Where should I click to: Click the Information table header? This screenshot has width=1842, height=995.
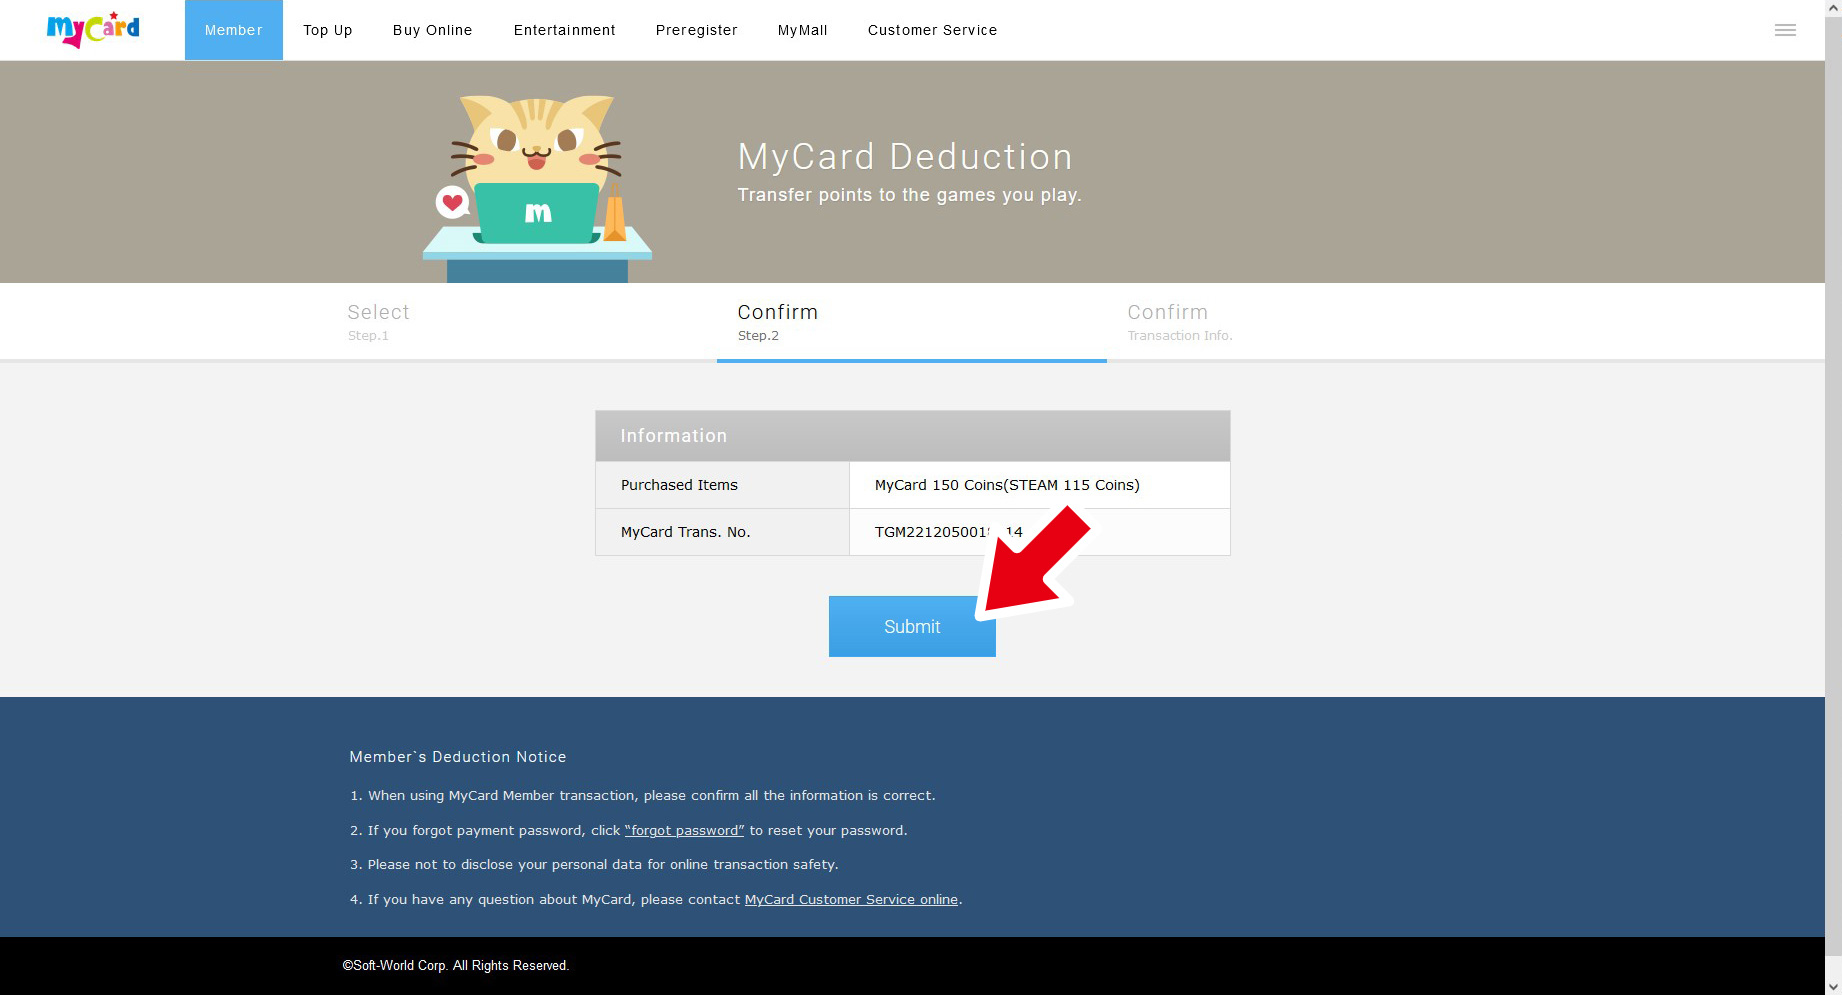pyautogui.click(x=912, y=436)
